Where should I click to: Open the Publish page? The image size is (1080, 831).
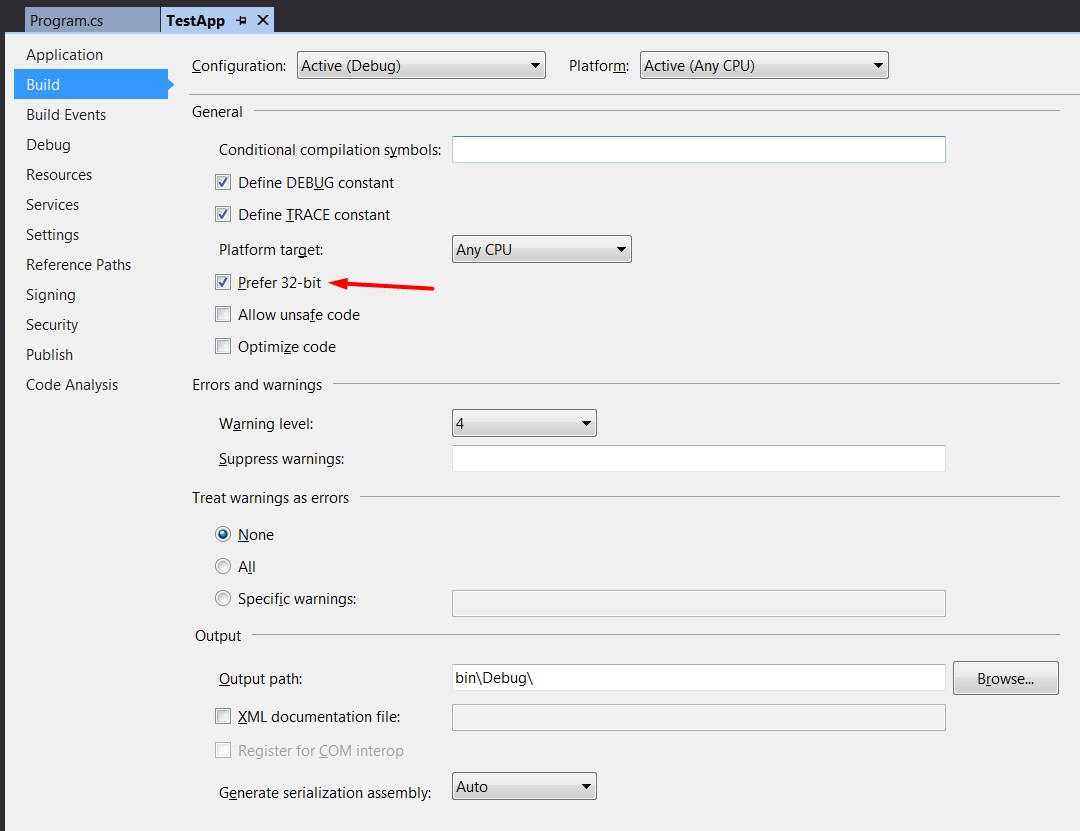[50, 355]
